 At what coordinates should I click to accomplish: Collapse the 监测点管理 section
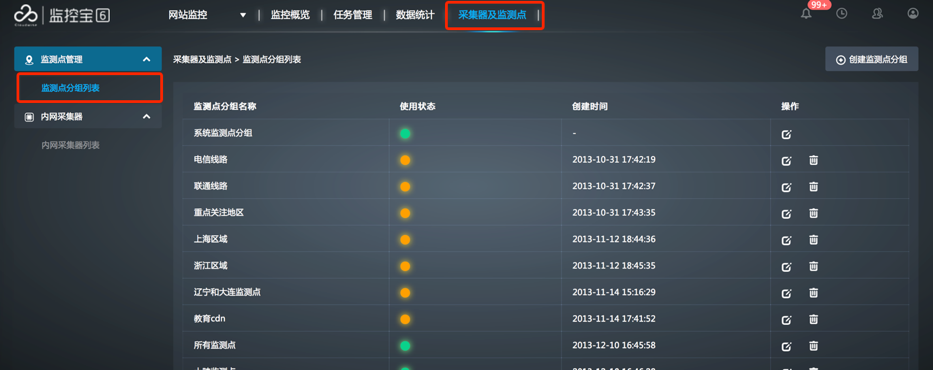[x=147, y=59]
